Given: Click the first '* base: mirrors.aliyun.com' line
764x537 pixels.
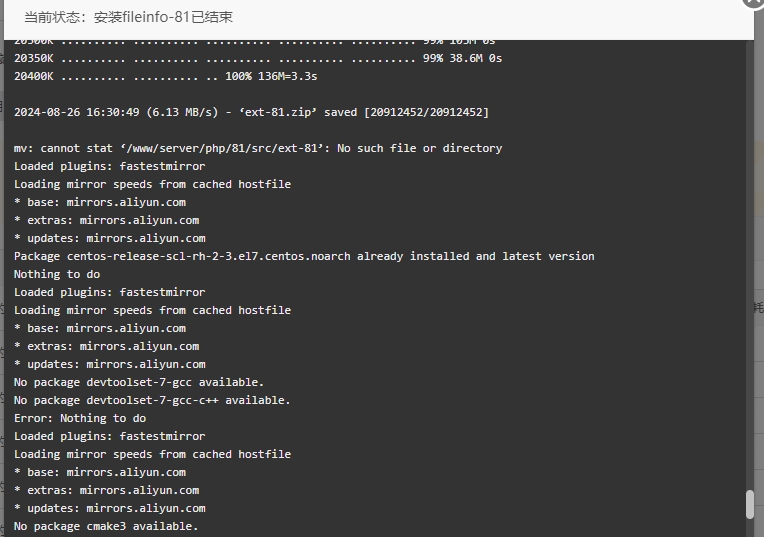Looking at the screenshot, I should tap(100, 203).
